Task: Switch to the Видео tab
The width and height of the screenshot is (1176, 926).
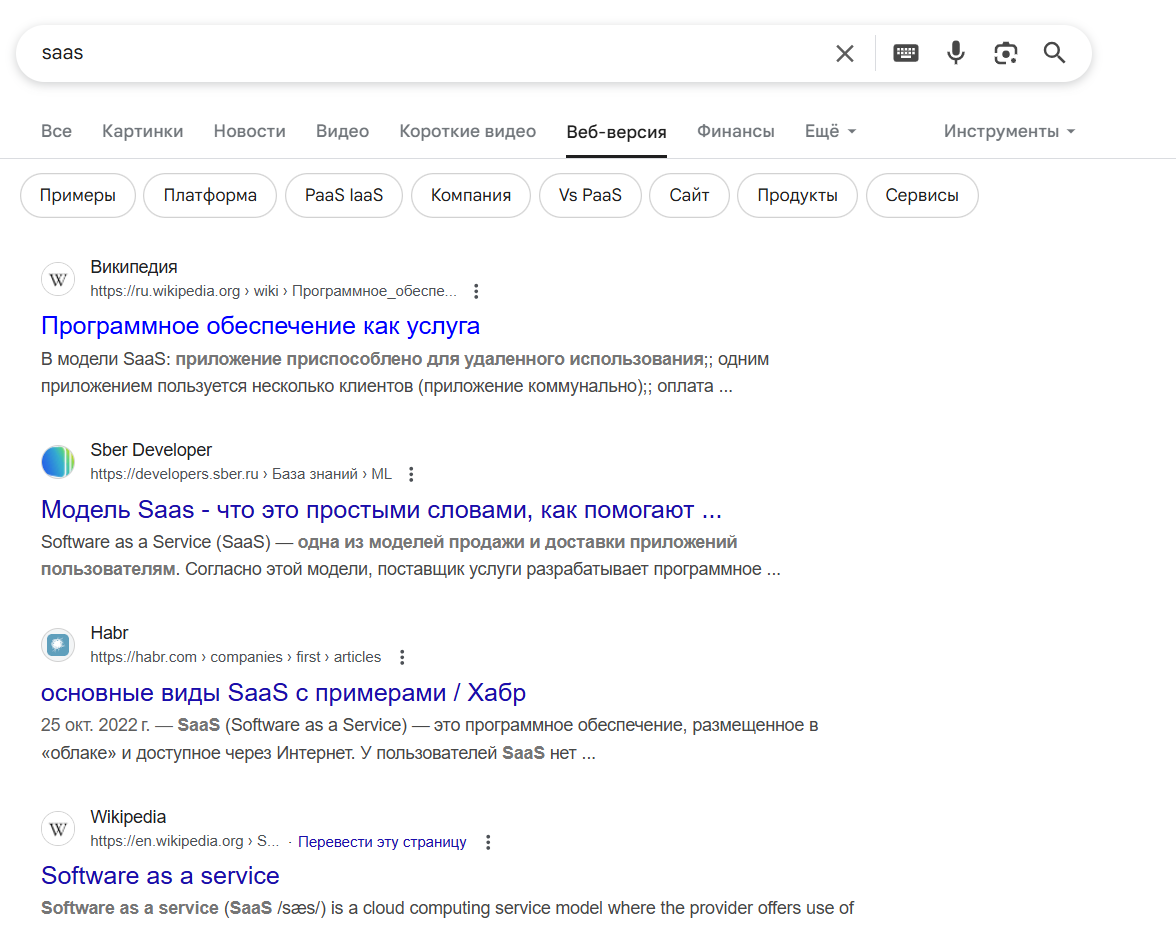Action: coord(342,131)
